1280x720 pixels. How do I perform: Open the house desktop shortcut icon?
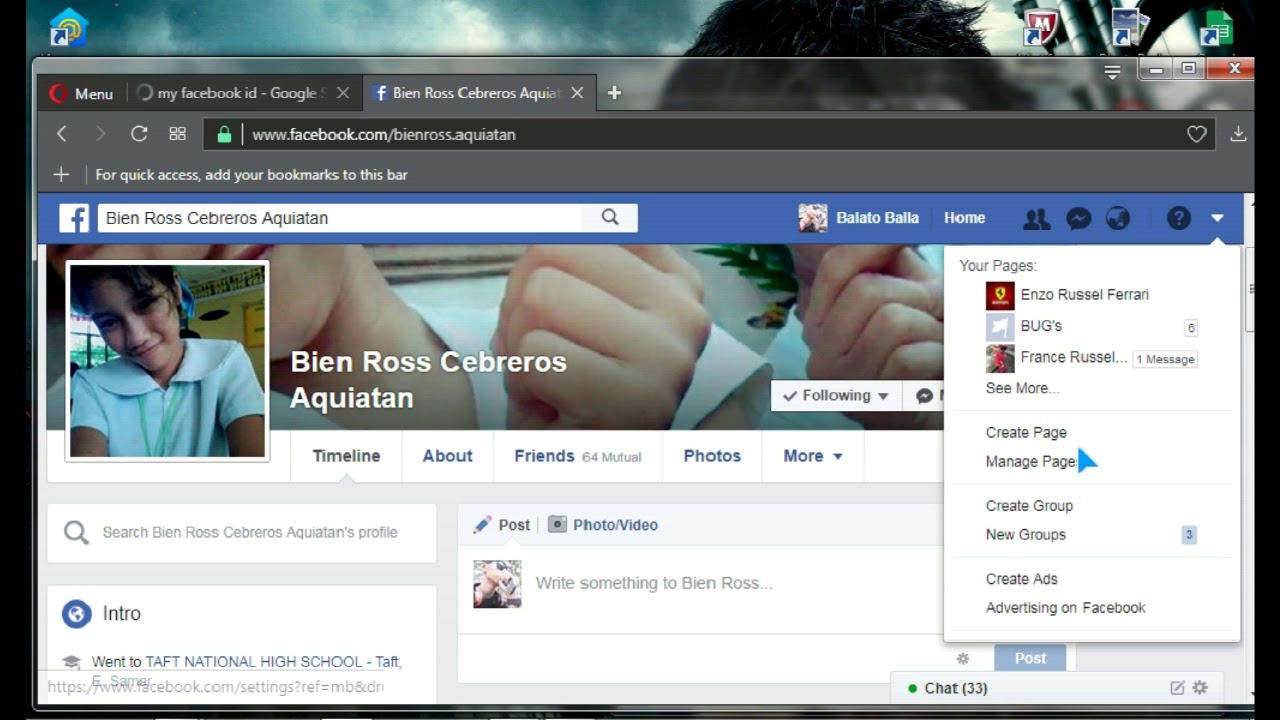[x=68, y=27]
